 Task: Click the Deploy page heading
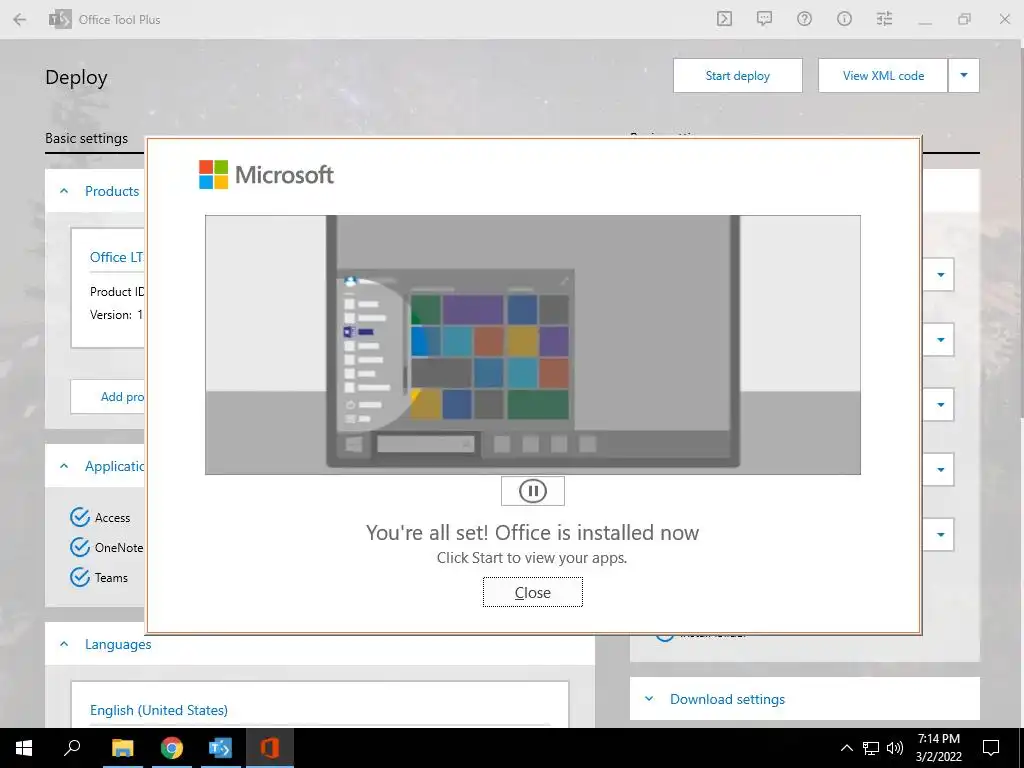tap(76, 77)
